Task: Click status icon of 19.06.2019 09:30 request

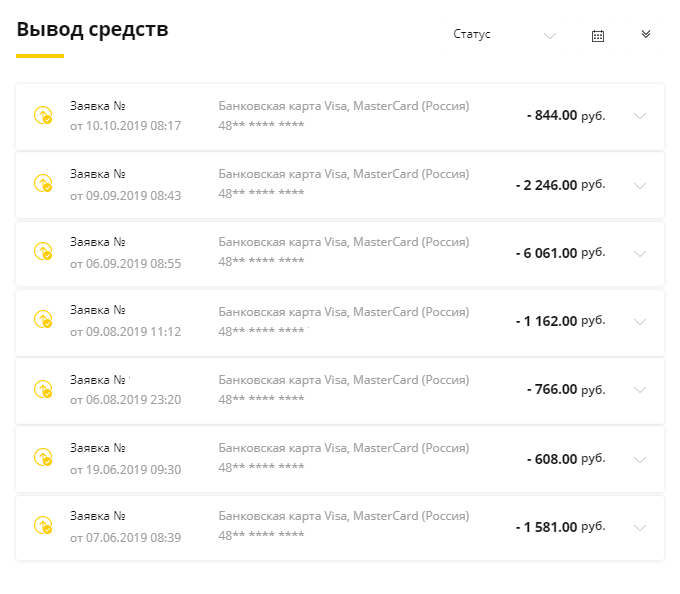Action: click(43, 457)
